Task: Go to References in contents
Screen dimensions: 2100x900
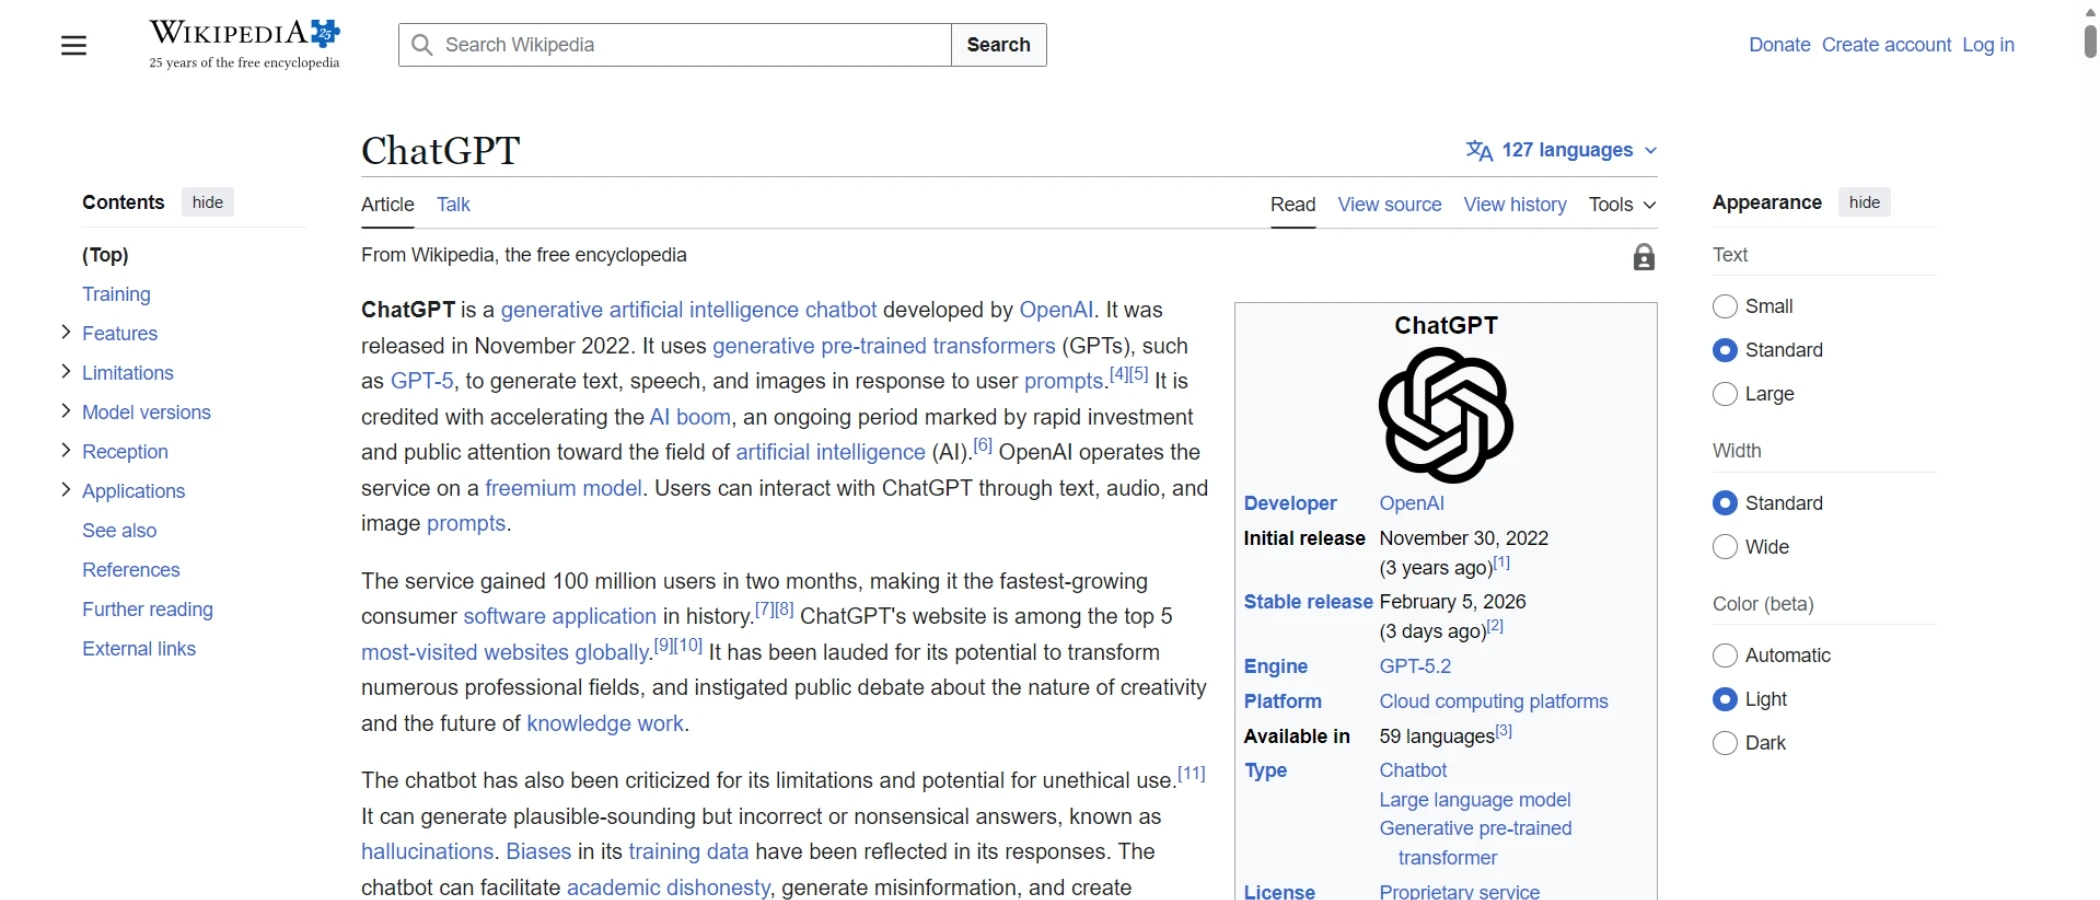Action: 131,570
